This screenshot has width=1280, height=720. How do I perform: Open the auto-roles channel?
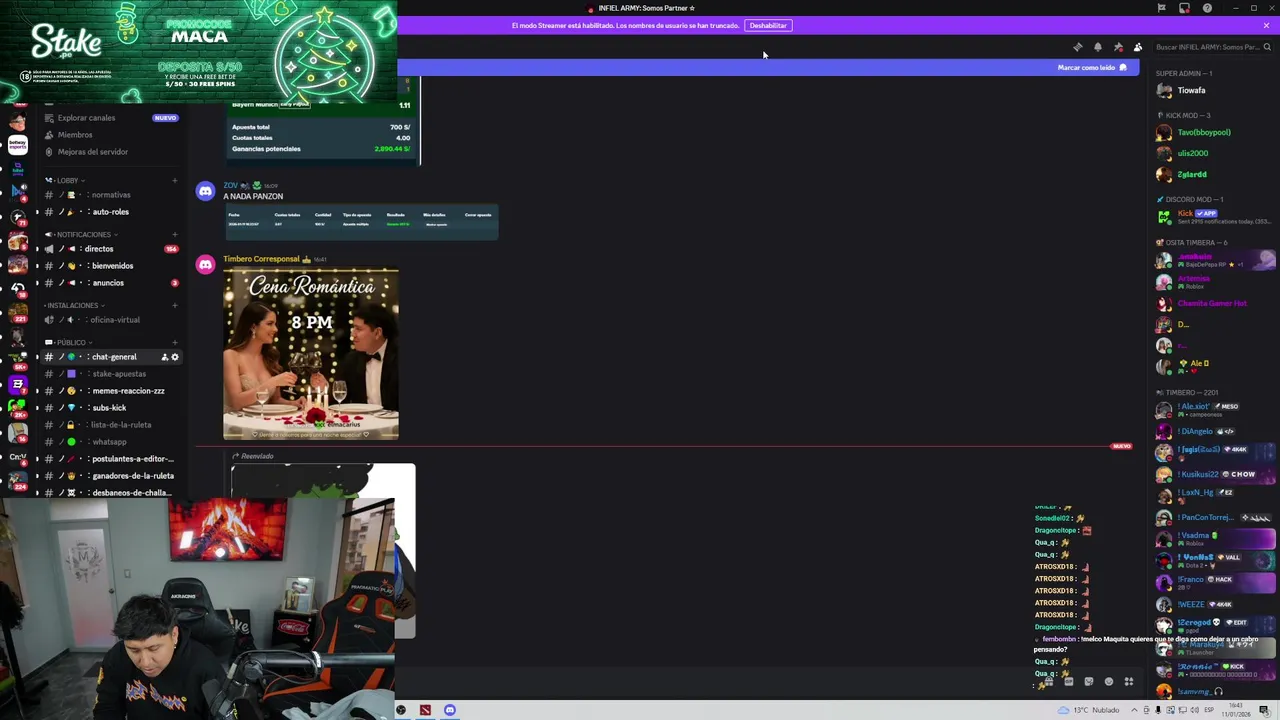(110, 212)
